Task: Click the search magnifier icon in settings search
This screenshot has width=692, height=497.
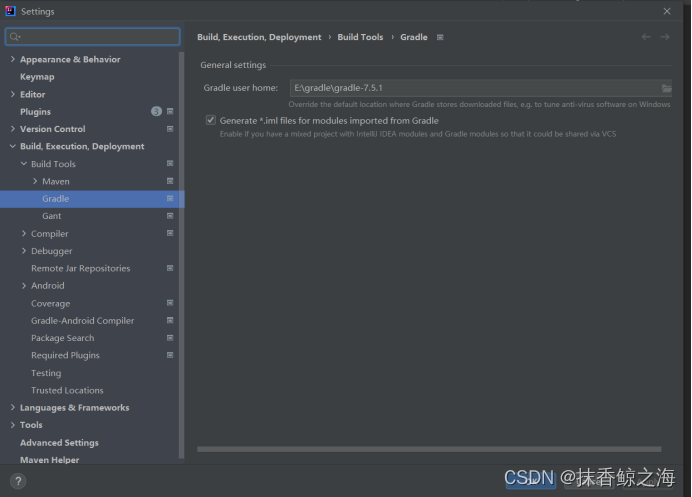Action: pyautogui.click(x=15, y=37)
